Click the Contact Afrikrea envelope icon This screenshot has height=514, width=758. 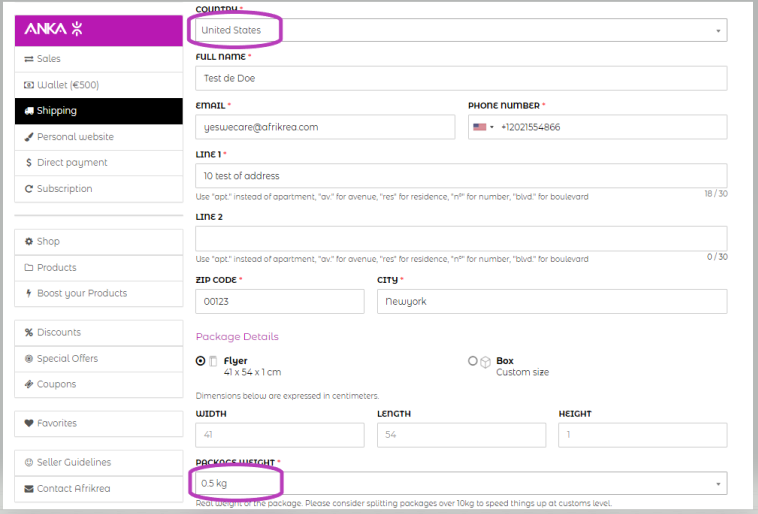point(29,489)
